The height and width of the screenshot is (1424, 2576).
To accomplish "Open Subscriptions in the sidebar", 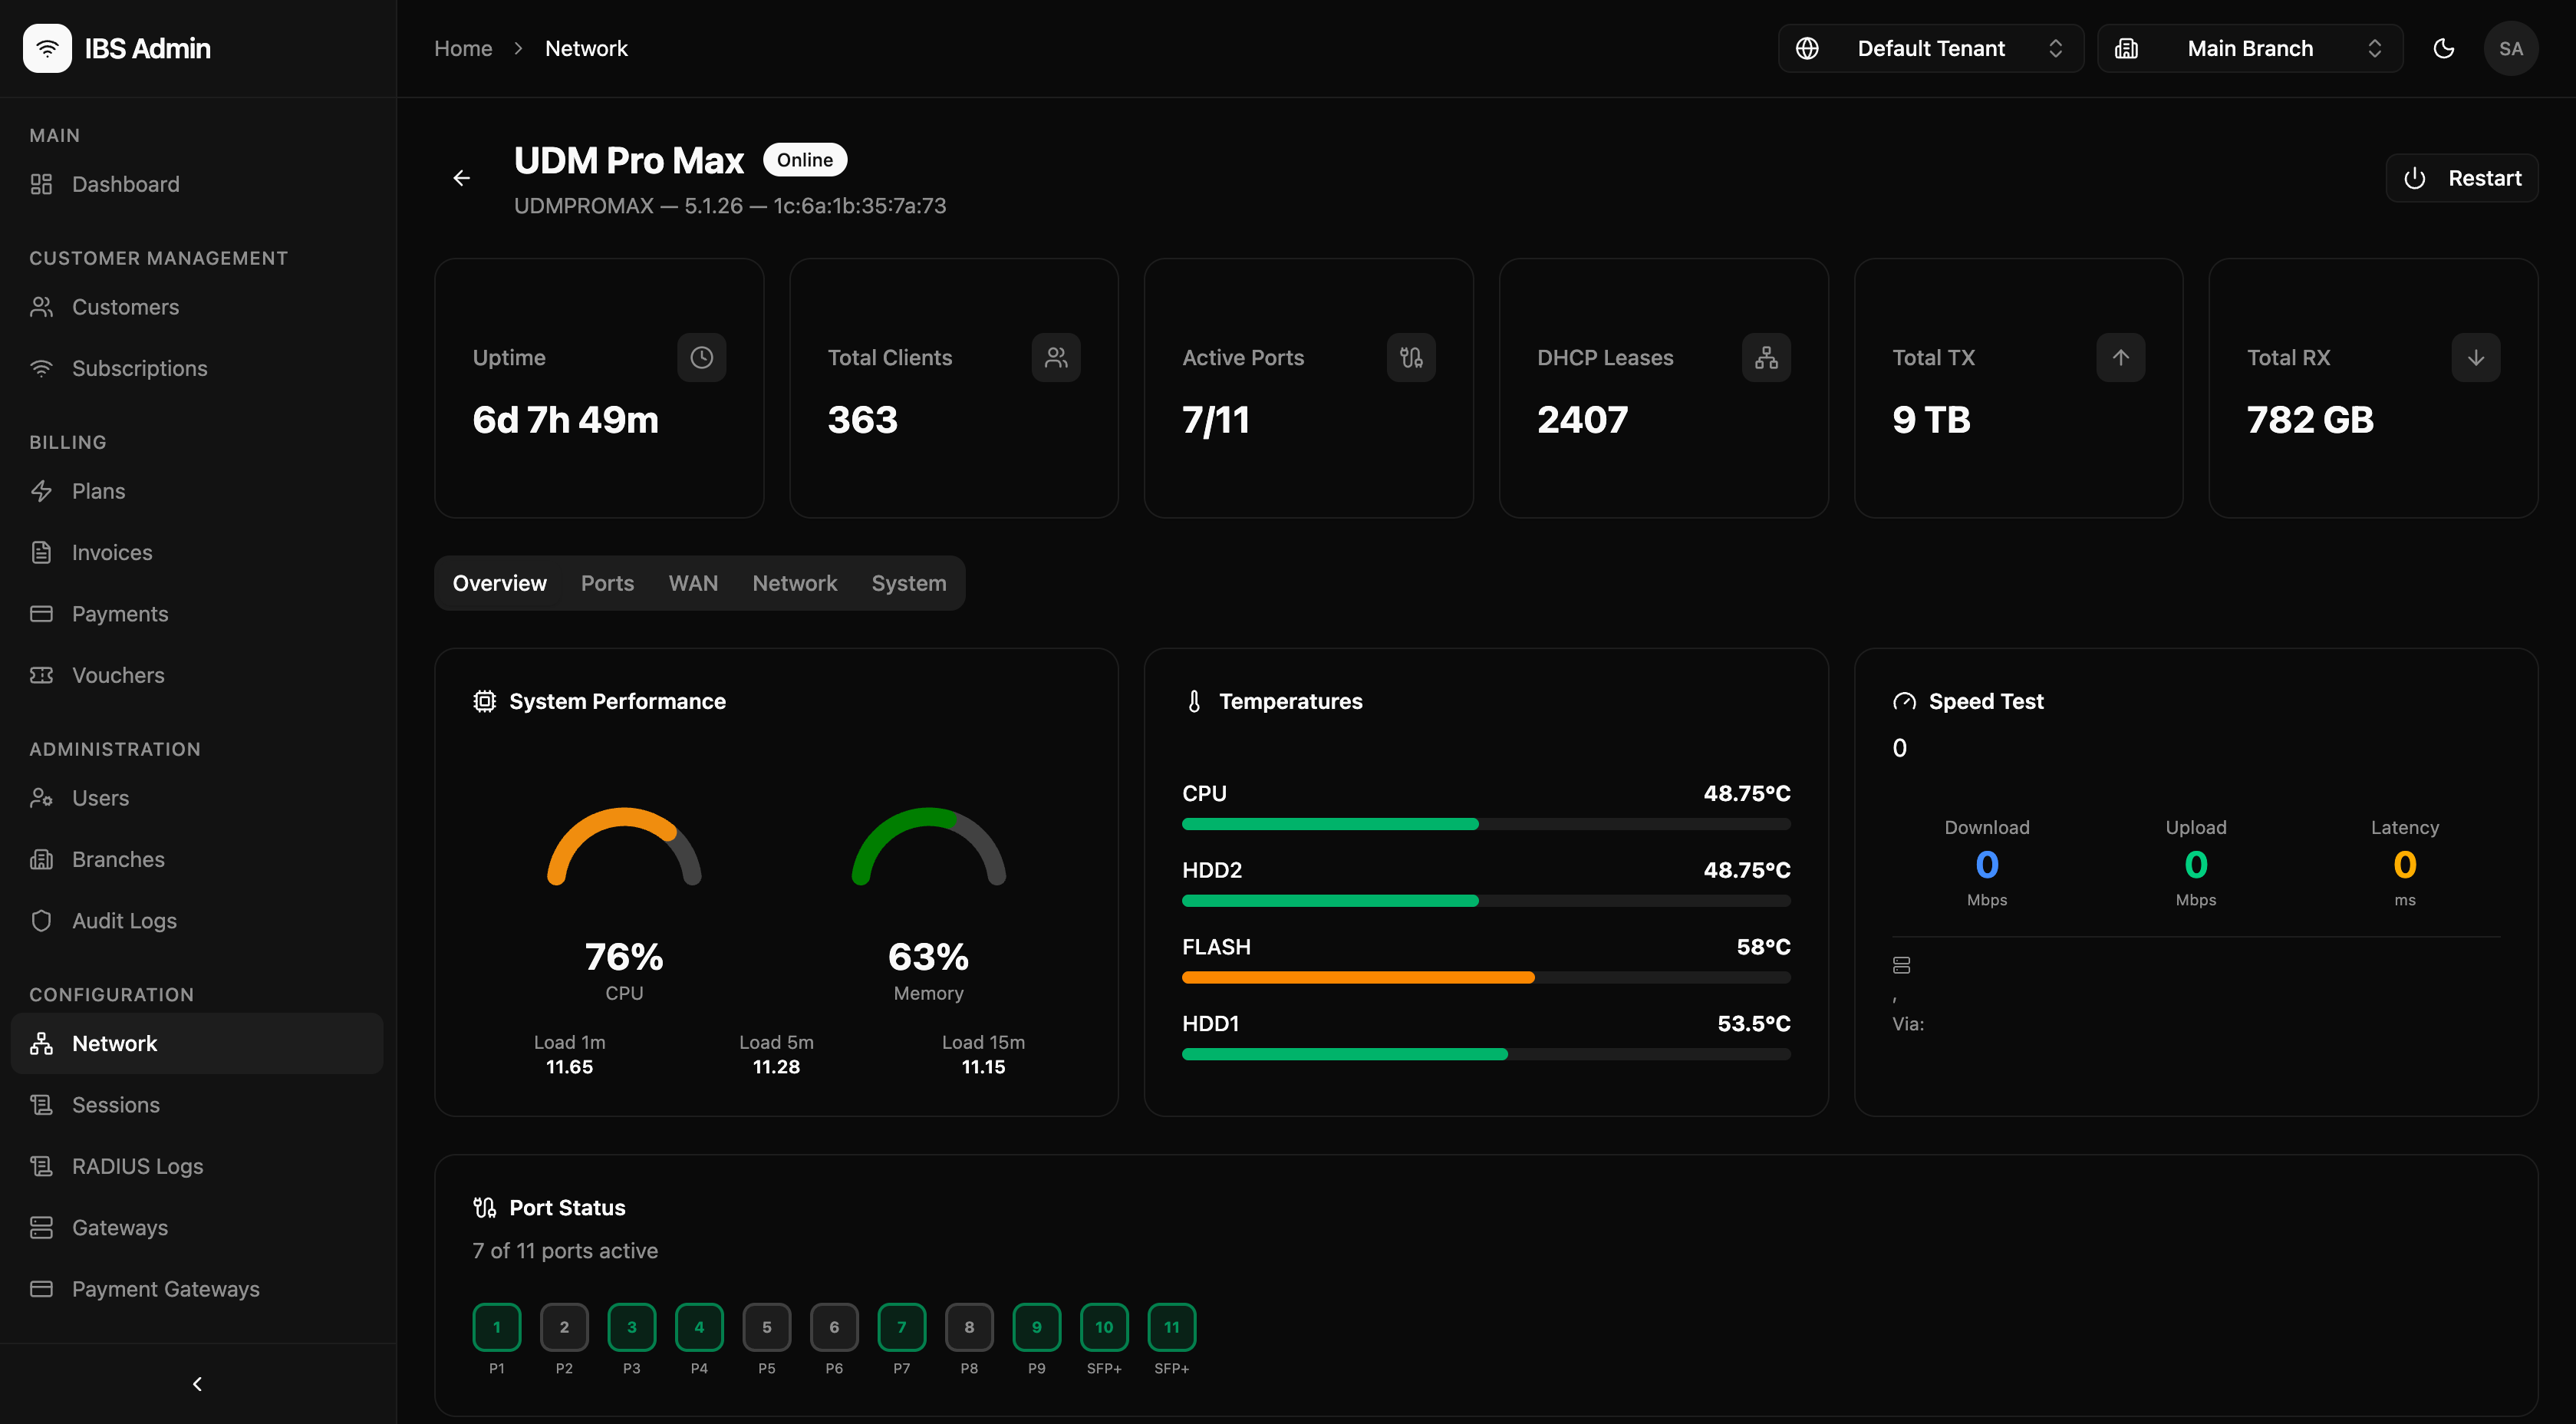I will pyautogui.click(x=197, y=368).
